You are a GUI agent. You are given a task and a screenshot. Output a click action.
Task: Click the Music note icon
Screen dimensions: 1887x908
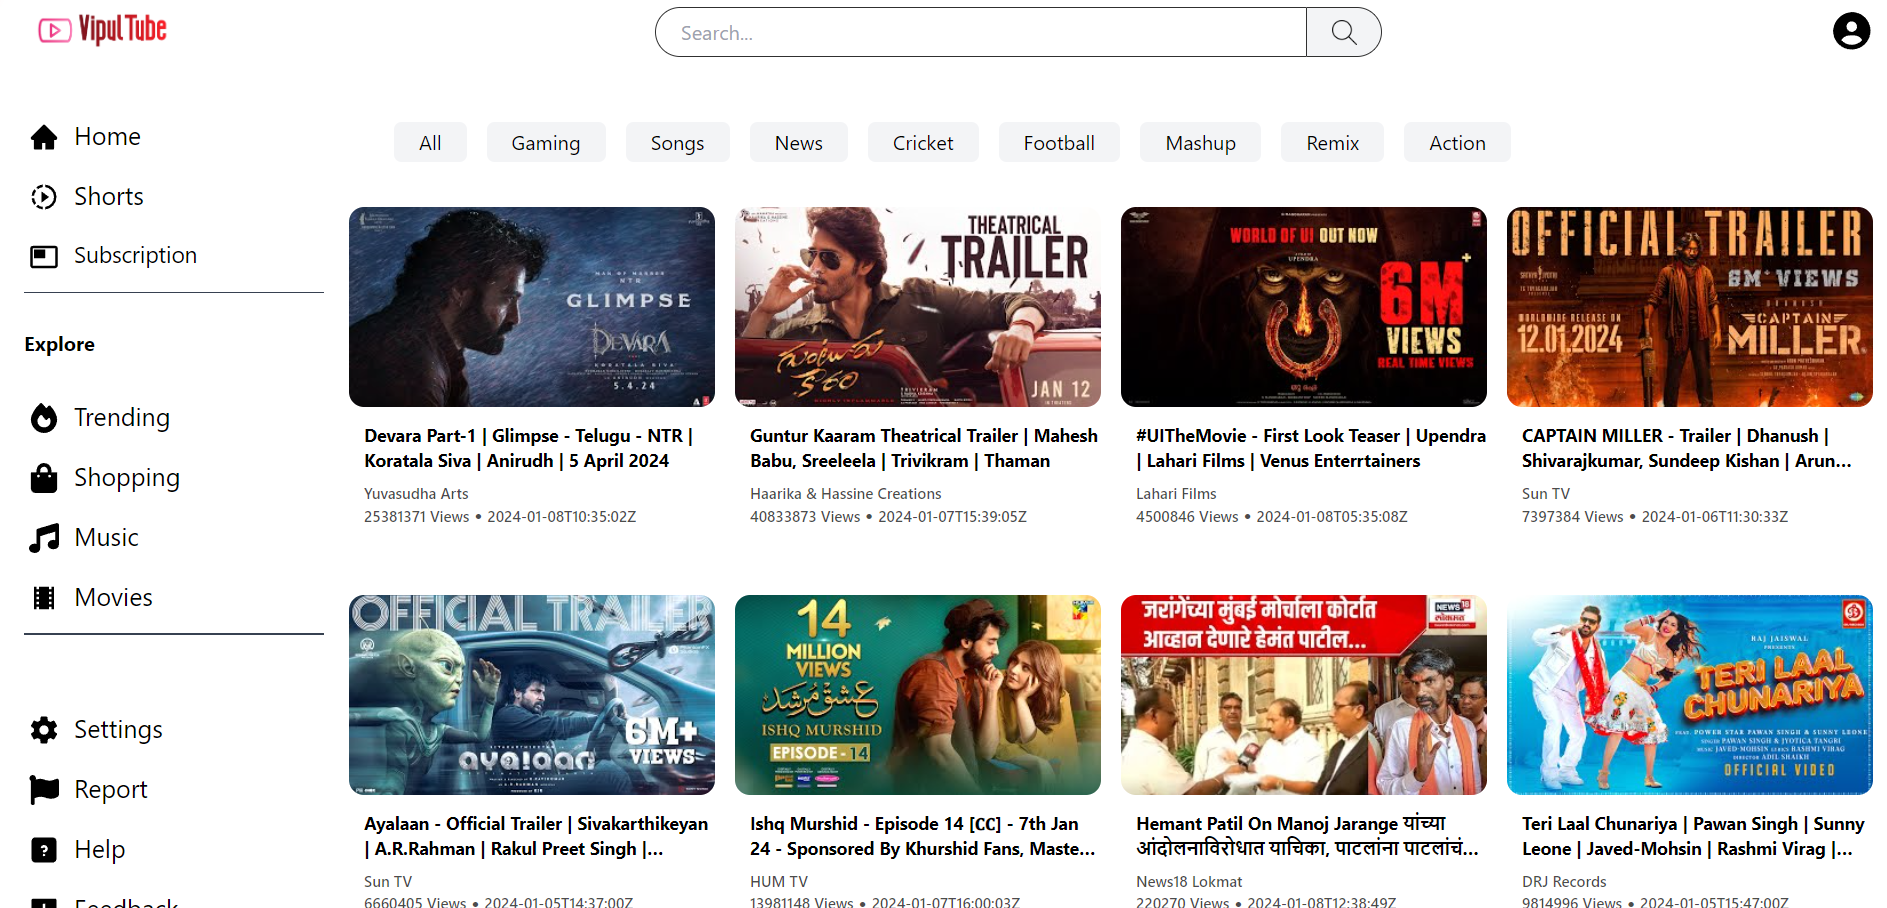(x=44, y=538)
